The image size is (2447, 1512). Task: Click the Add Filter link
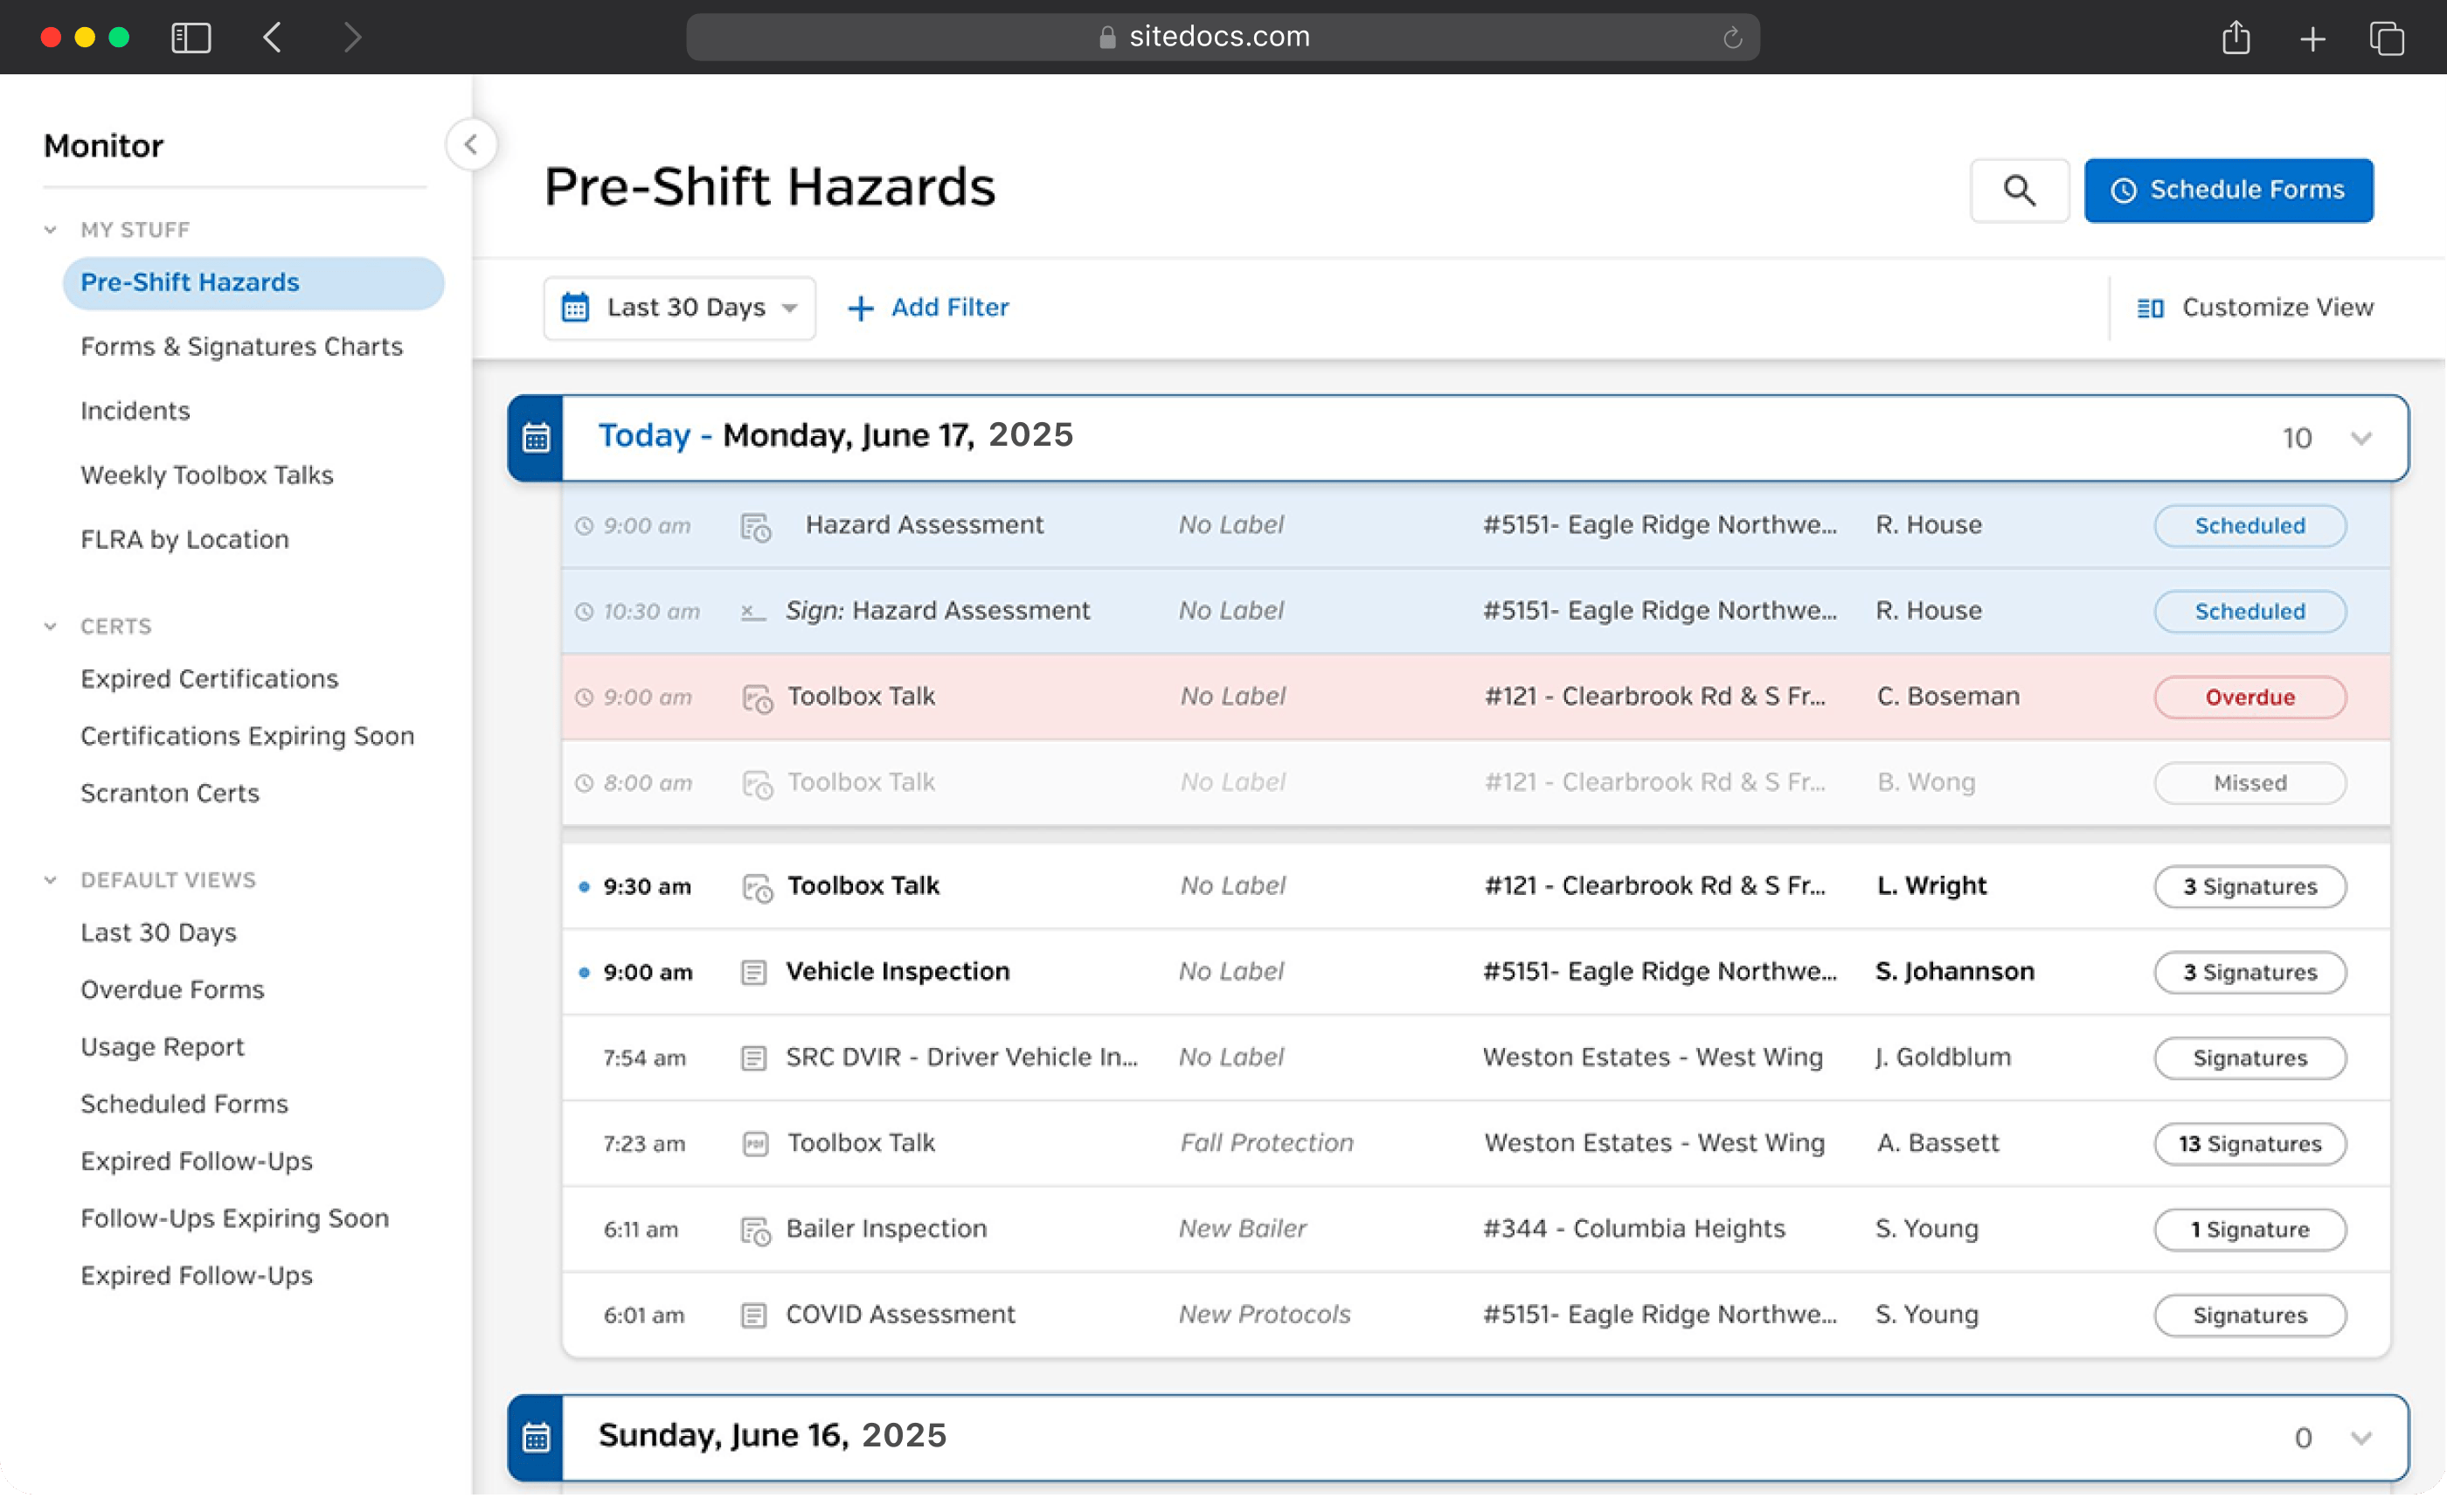pos(928,308)
